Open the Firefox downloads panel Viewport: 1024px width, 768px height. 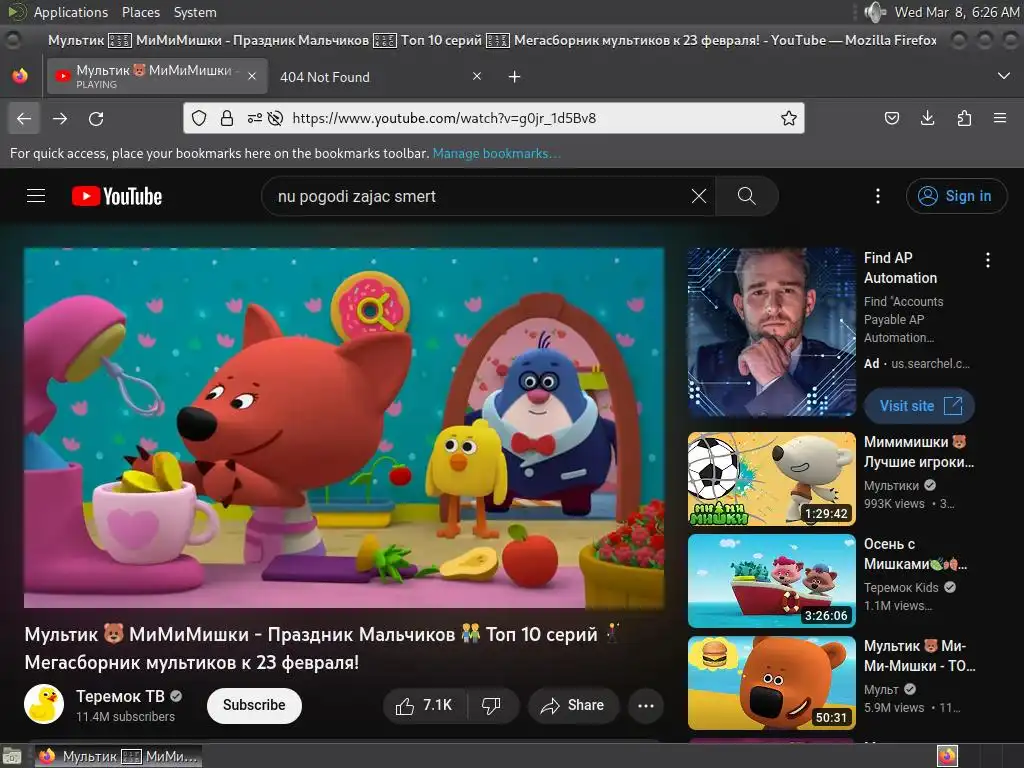[x=927, y=118]
